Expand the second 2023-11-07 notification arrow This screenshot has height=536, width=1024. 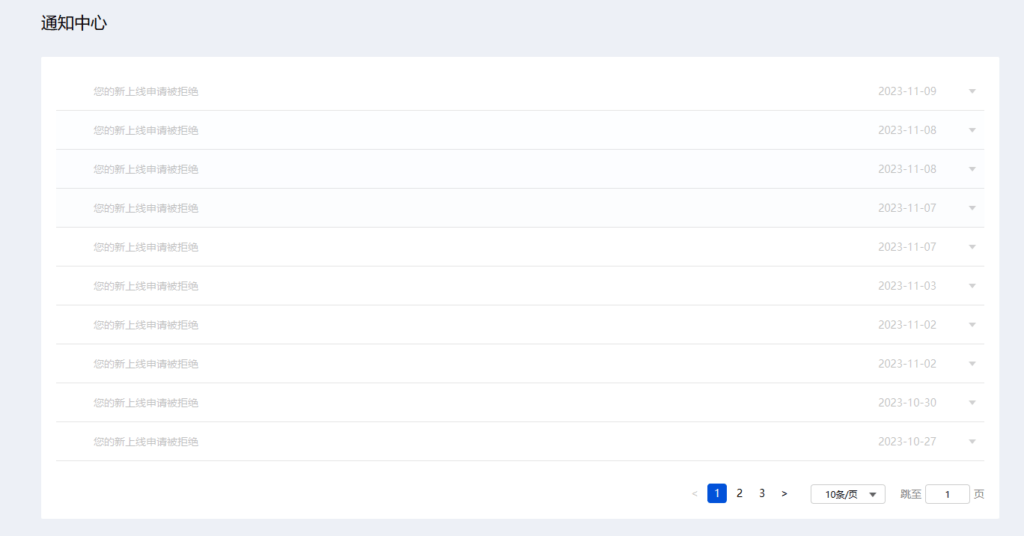pos(972,247)
